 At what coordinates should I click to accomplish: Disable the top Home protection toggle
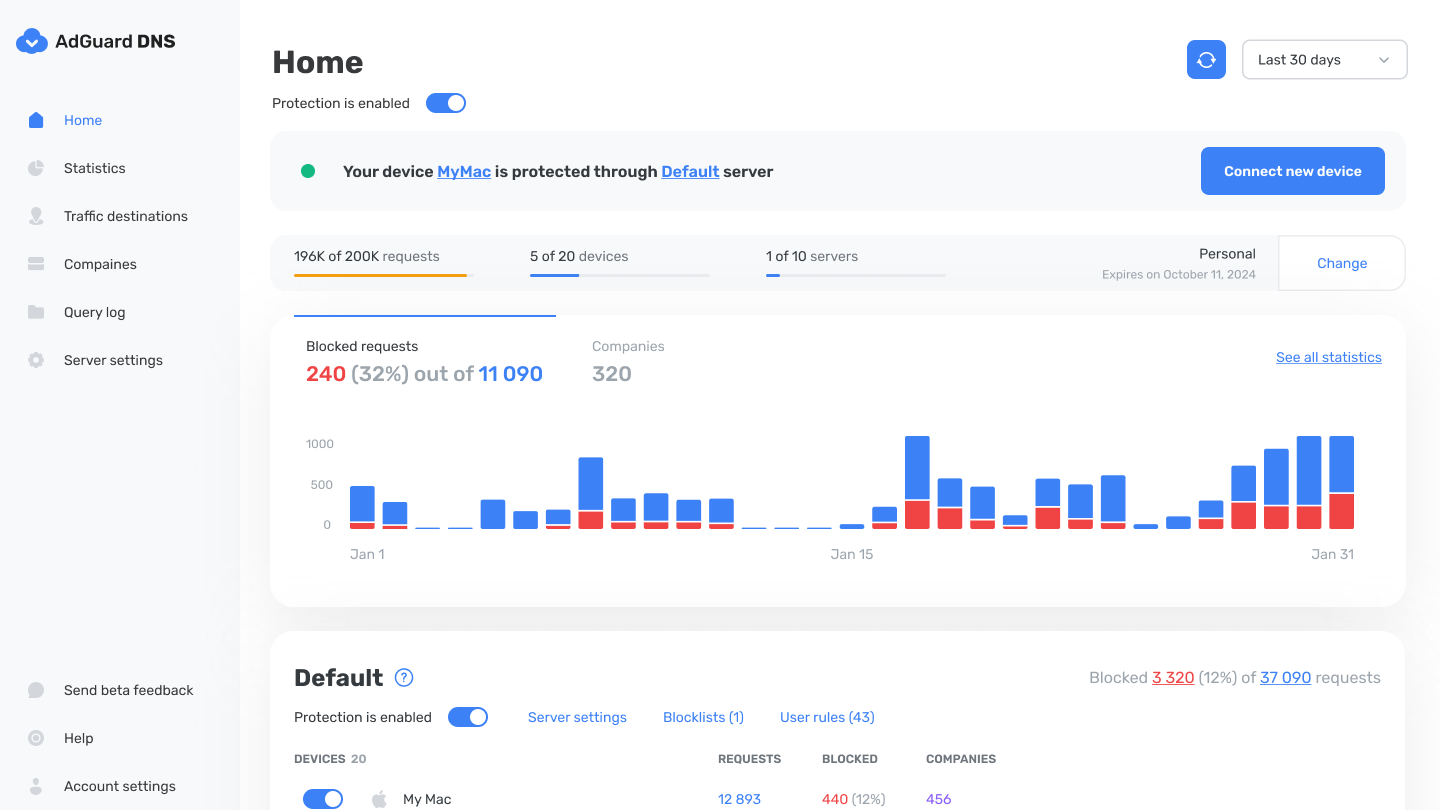tap(446, 103)
